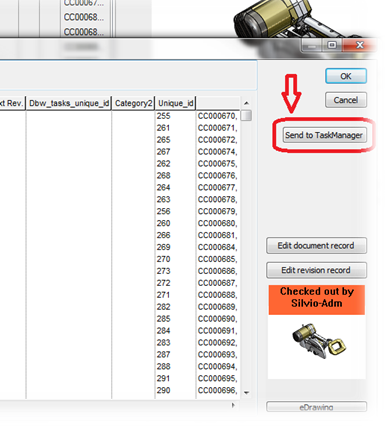Click cell CC000675
The image size is (386, 427).
click(x=218, y=164)
